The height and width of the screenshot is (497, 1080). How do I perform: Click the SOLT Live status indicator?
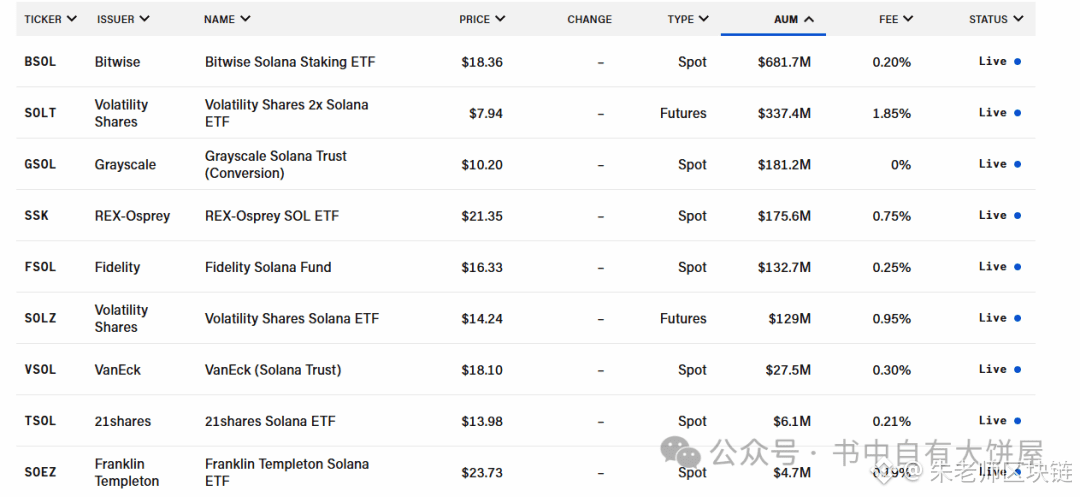[1018, 113]
